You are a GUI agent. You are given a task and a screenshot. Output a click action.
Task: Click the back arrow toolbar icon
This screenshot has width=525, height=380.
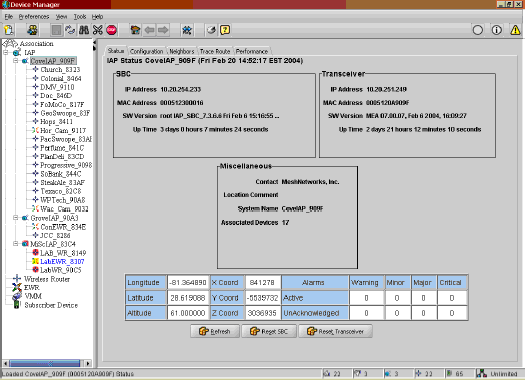point(149,30)
